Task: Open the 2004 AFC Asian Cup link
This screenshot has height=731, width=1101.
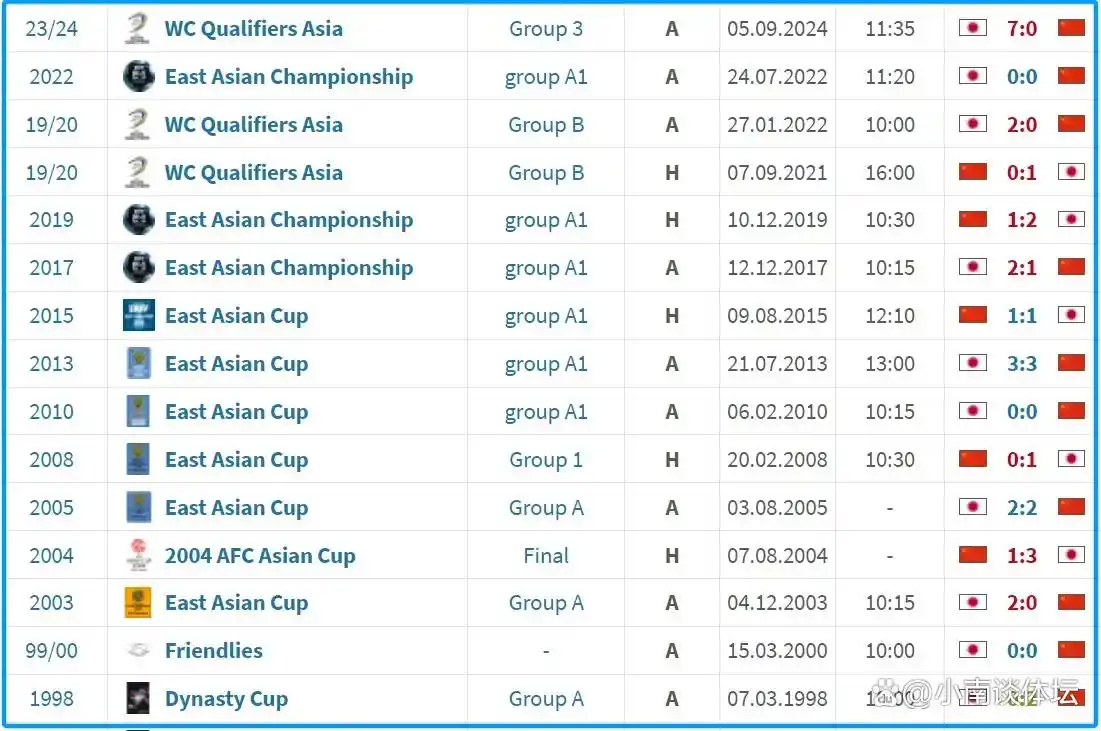Action: (x=260, y=555)
